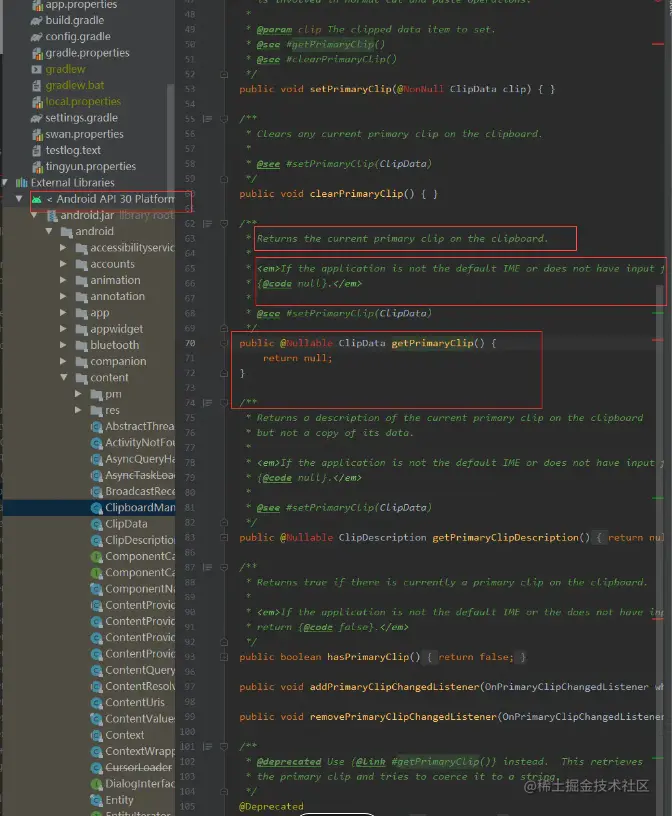Screen dimensions: 672x816
Task: Expand the bluetooth package
Action: 64,345
